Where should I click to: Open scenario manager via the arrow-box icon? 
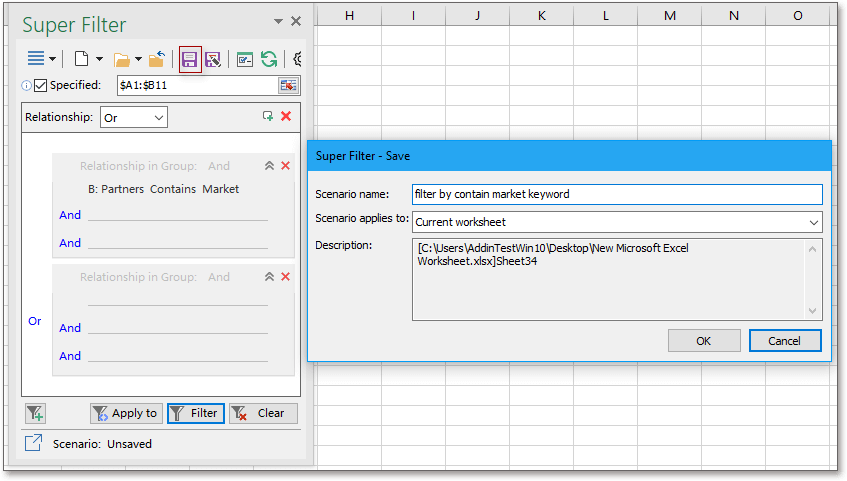(x=33, y=443)
